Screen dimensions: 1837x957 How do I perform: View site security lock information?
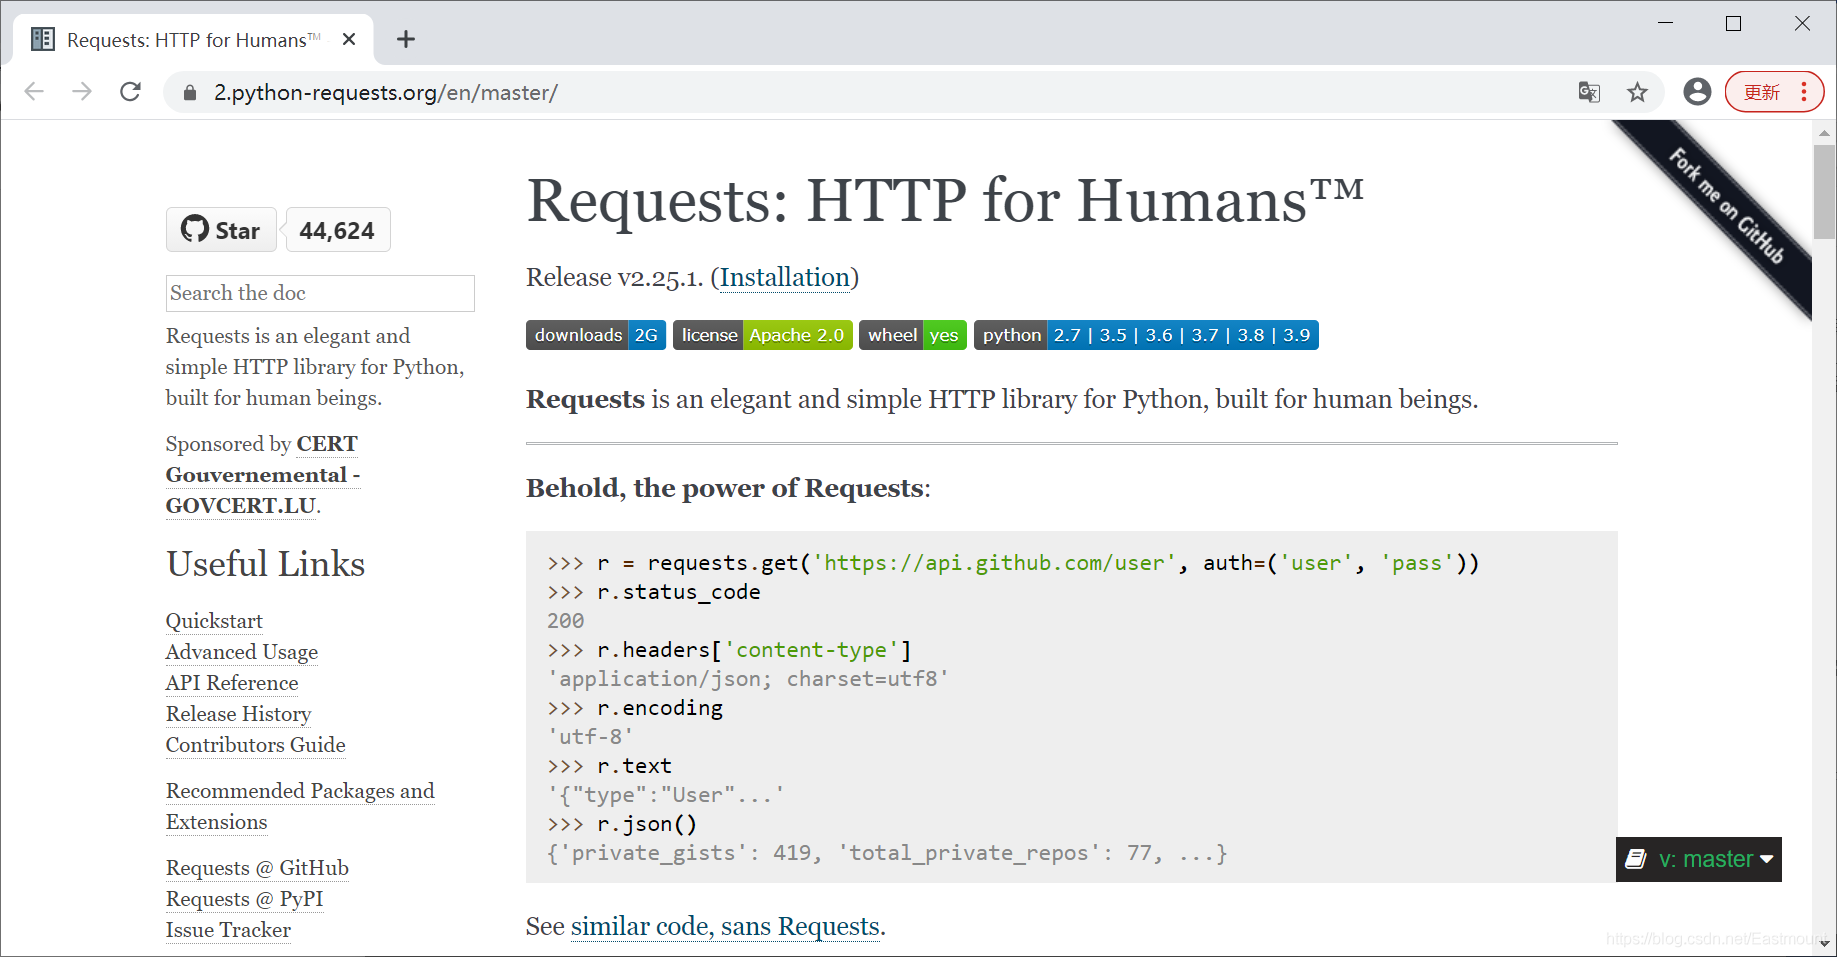(x=190, y=93)
